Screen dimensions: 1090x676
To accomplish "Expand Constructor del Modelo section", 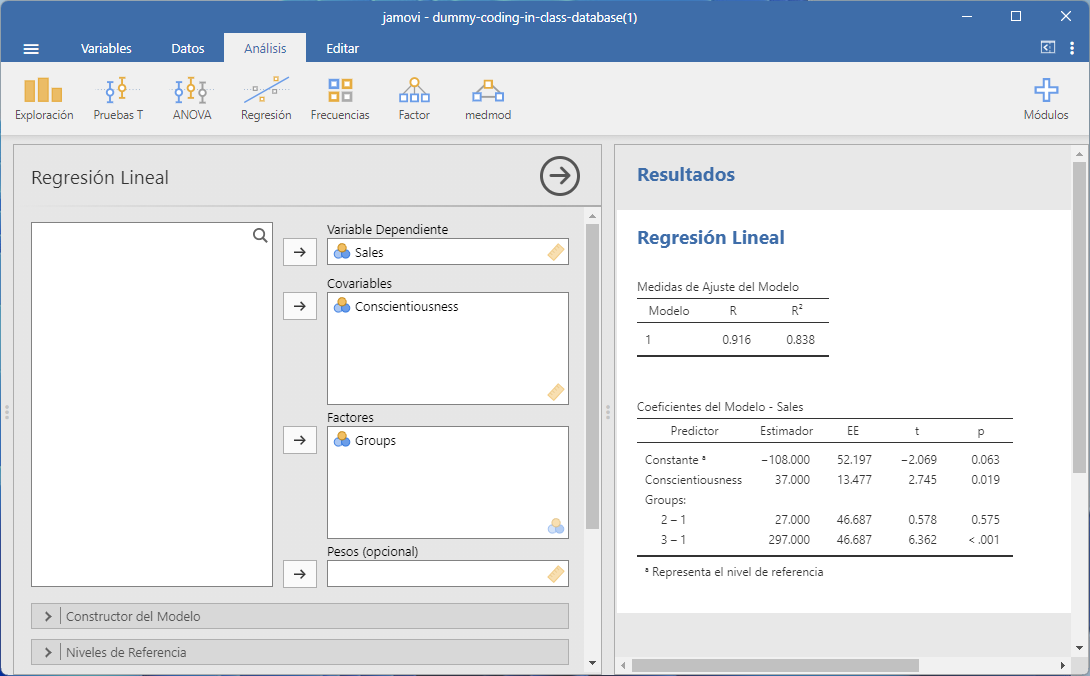I will 300,616.
